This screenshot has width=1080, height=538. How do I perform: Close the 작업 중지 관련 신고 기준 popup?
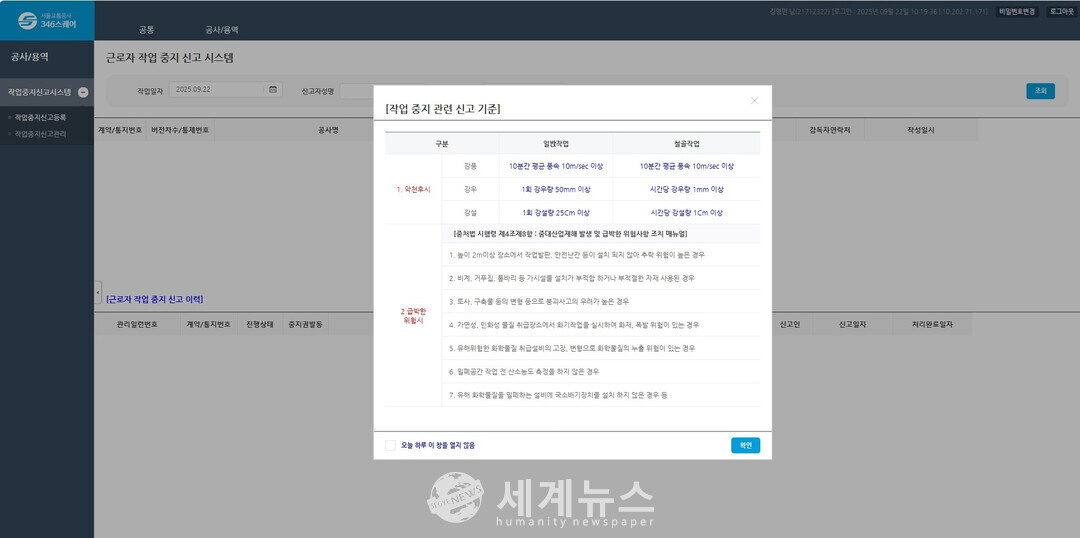point(754,100)
